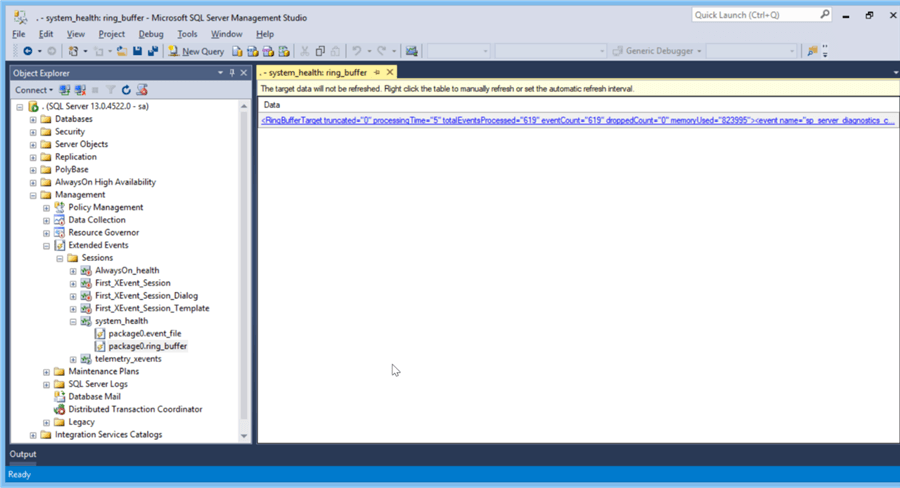Click the Data column header

[x=578, y=105]
